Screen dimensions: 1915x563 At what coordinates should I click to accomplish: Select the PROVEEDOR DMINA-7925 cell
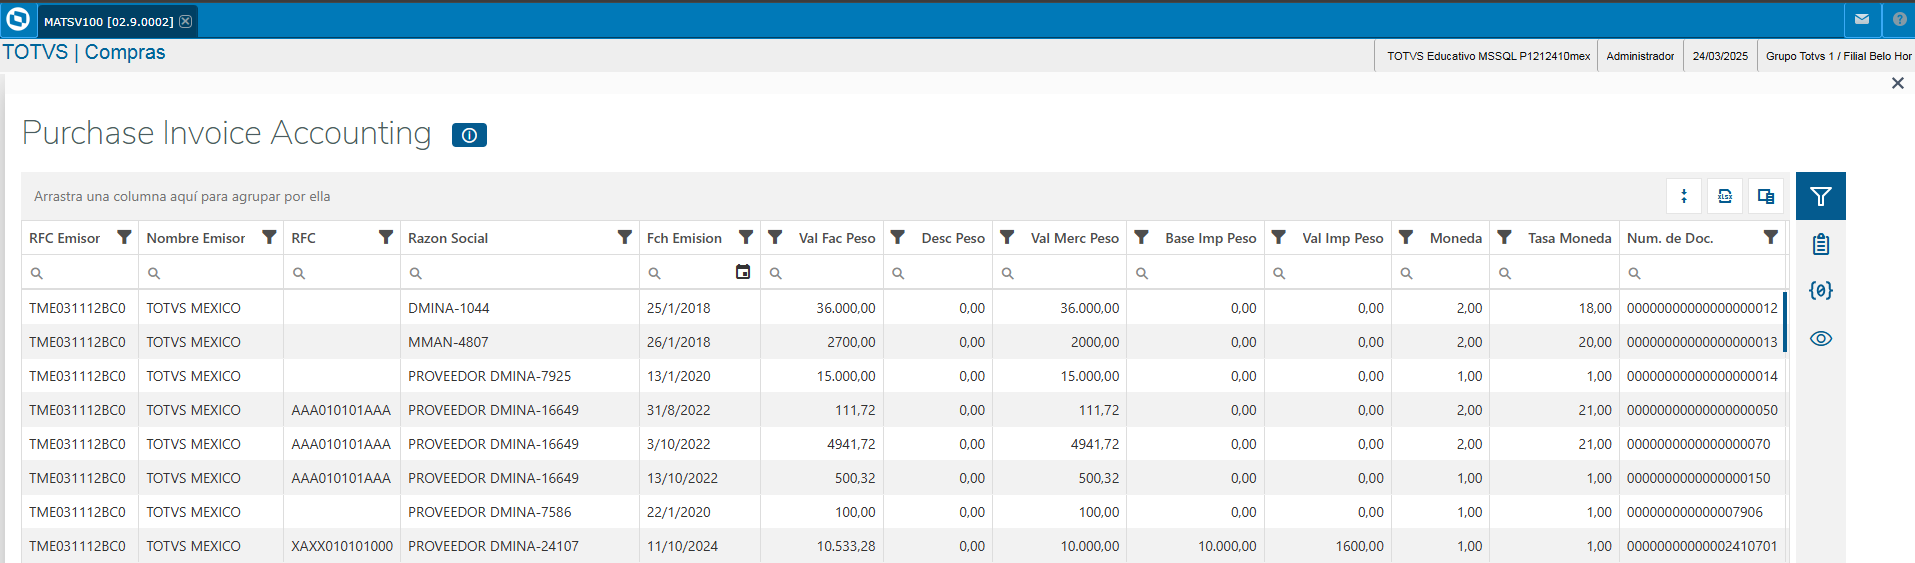[x=520, y=376]
